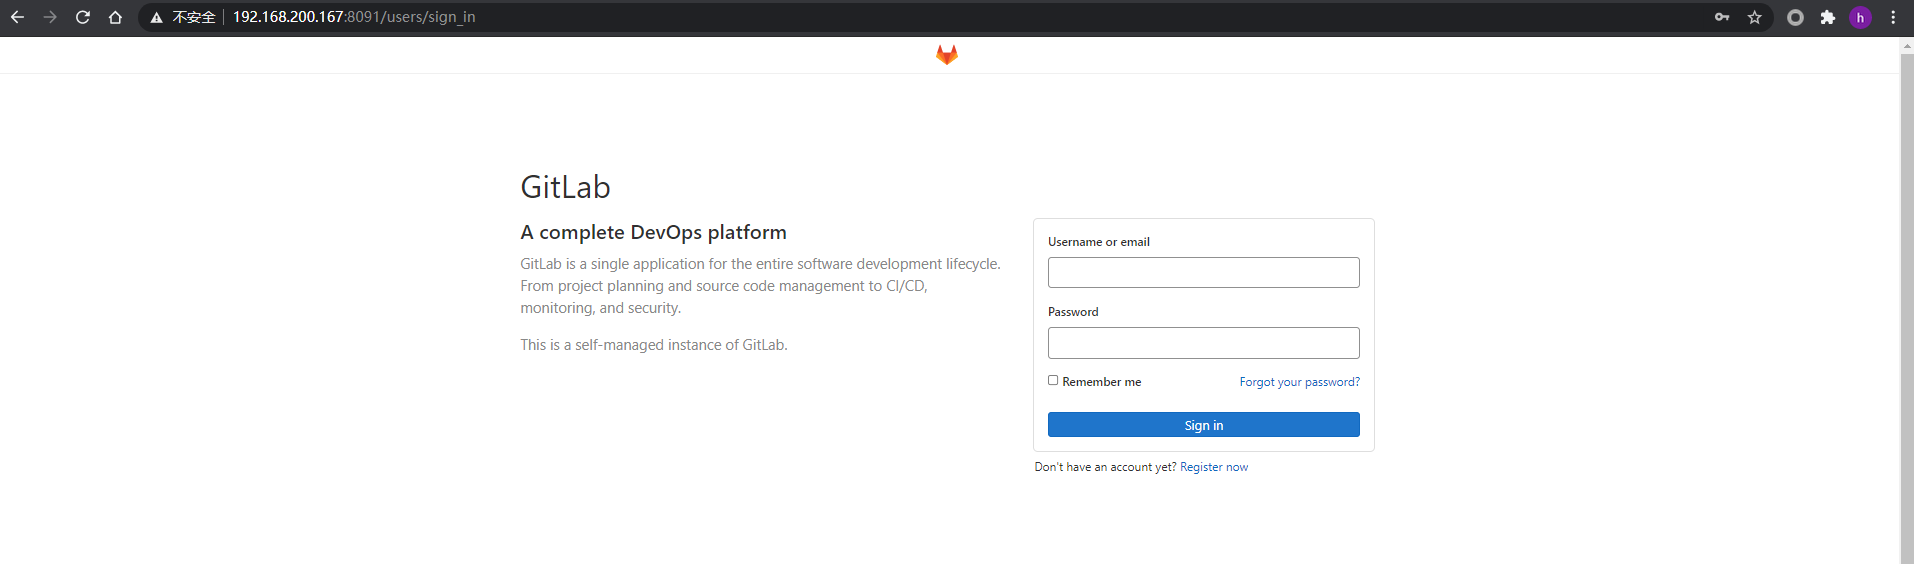Open saved passwords key icon

point(1722,17)
